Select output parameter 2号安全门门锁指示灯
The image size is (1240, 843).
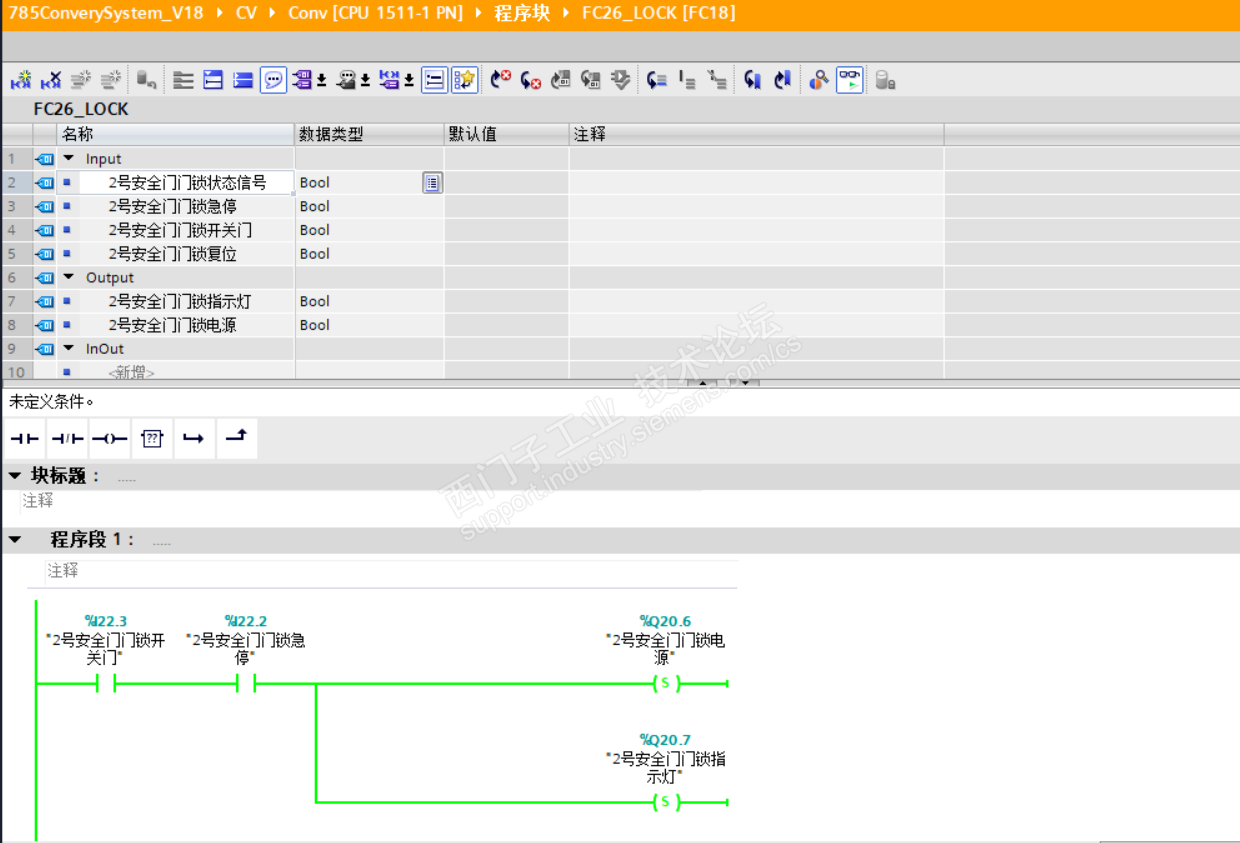coord(180,301)
